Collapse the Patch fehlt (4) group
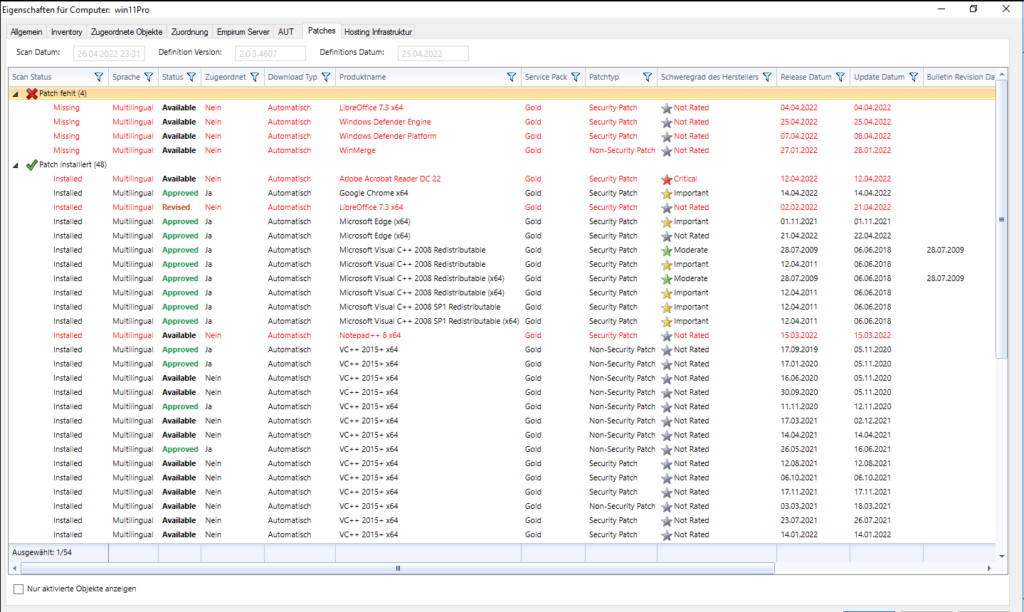This screenshot has height=612, width=1024. [x=16, y=94]
